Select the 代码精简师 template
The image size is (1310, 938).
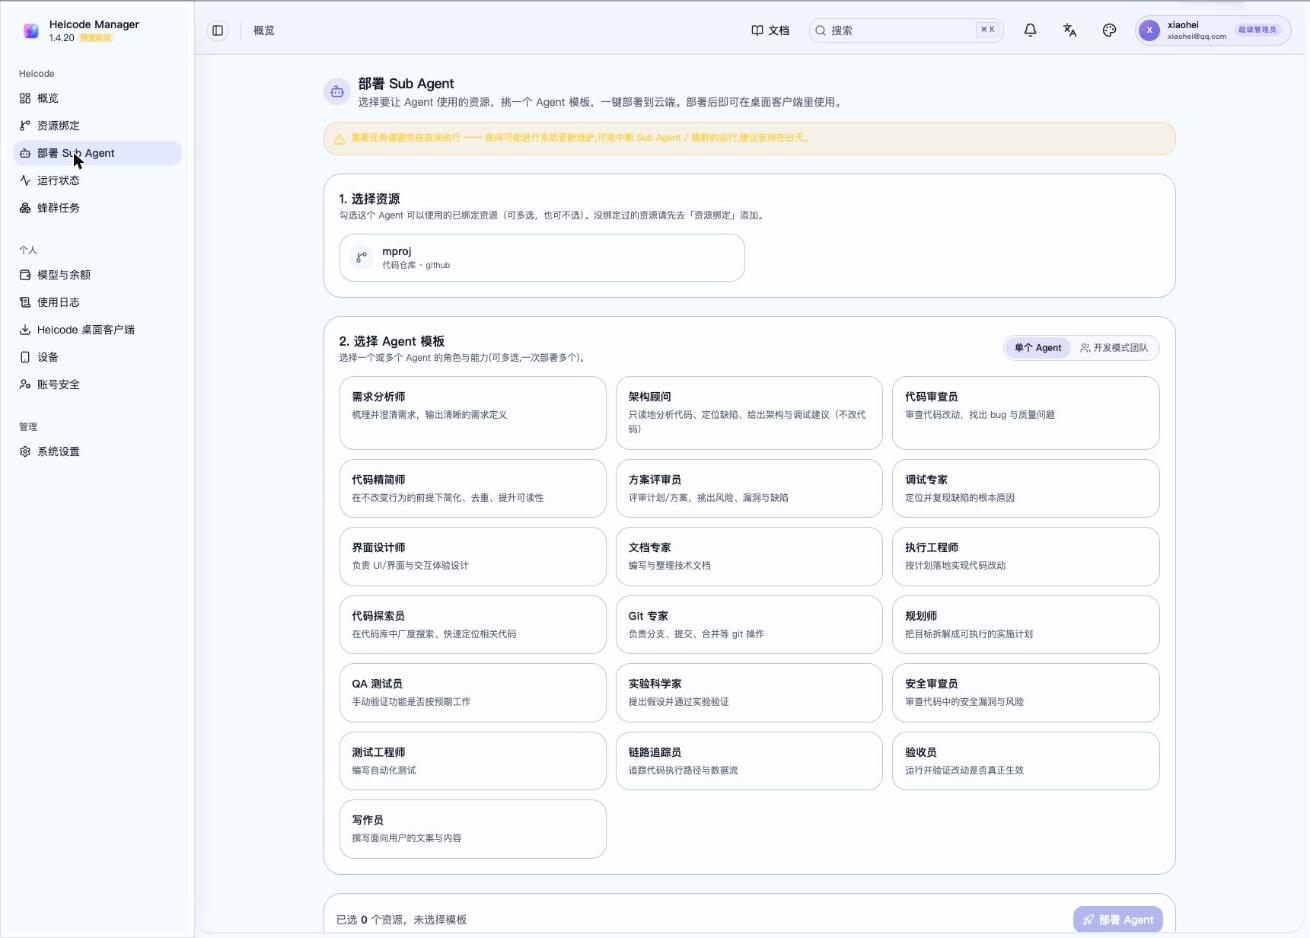tap(473, 488)
